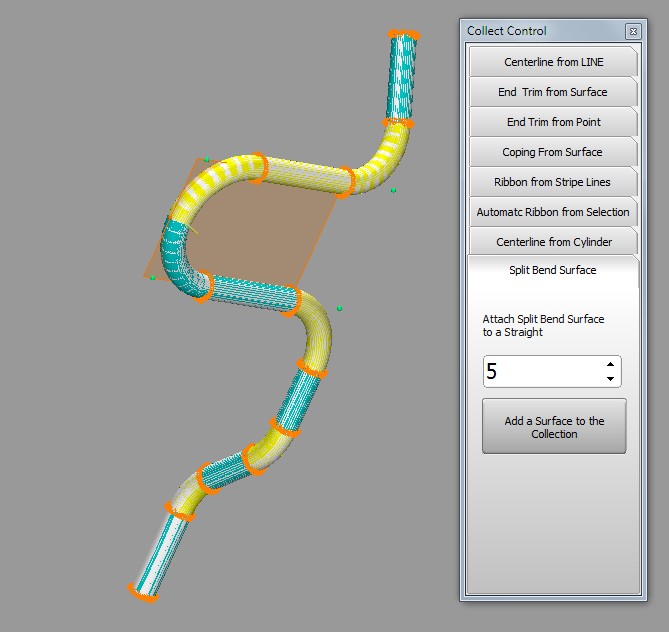
Task: Click the Split Bend Surface tab
Action: tap(553, 270)
